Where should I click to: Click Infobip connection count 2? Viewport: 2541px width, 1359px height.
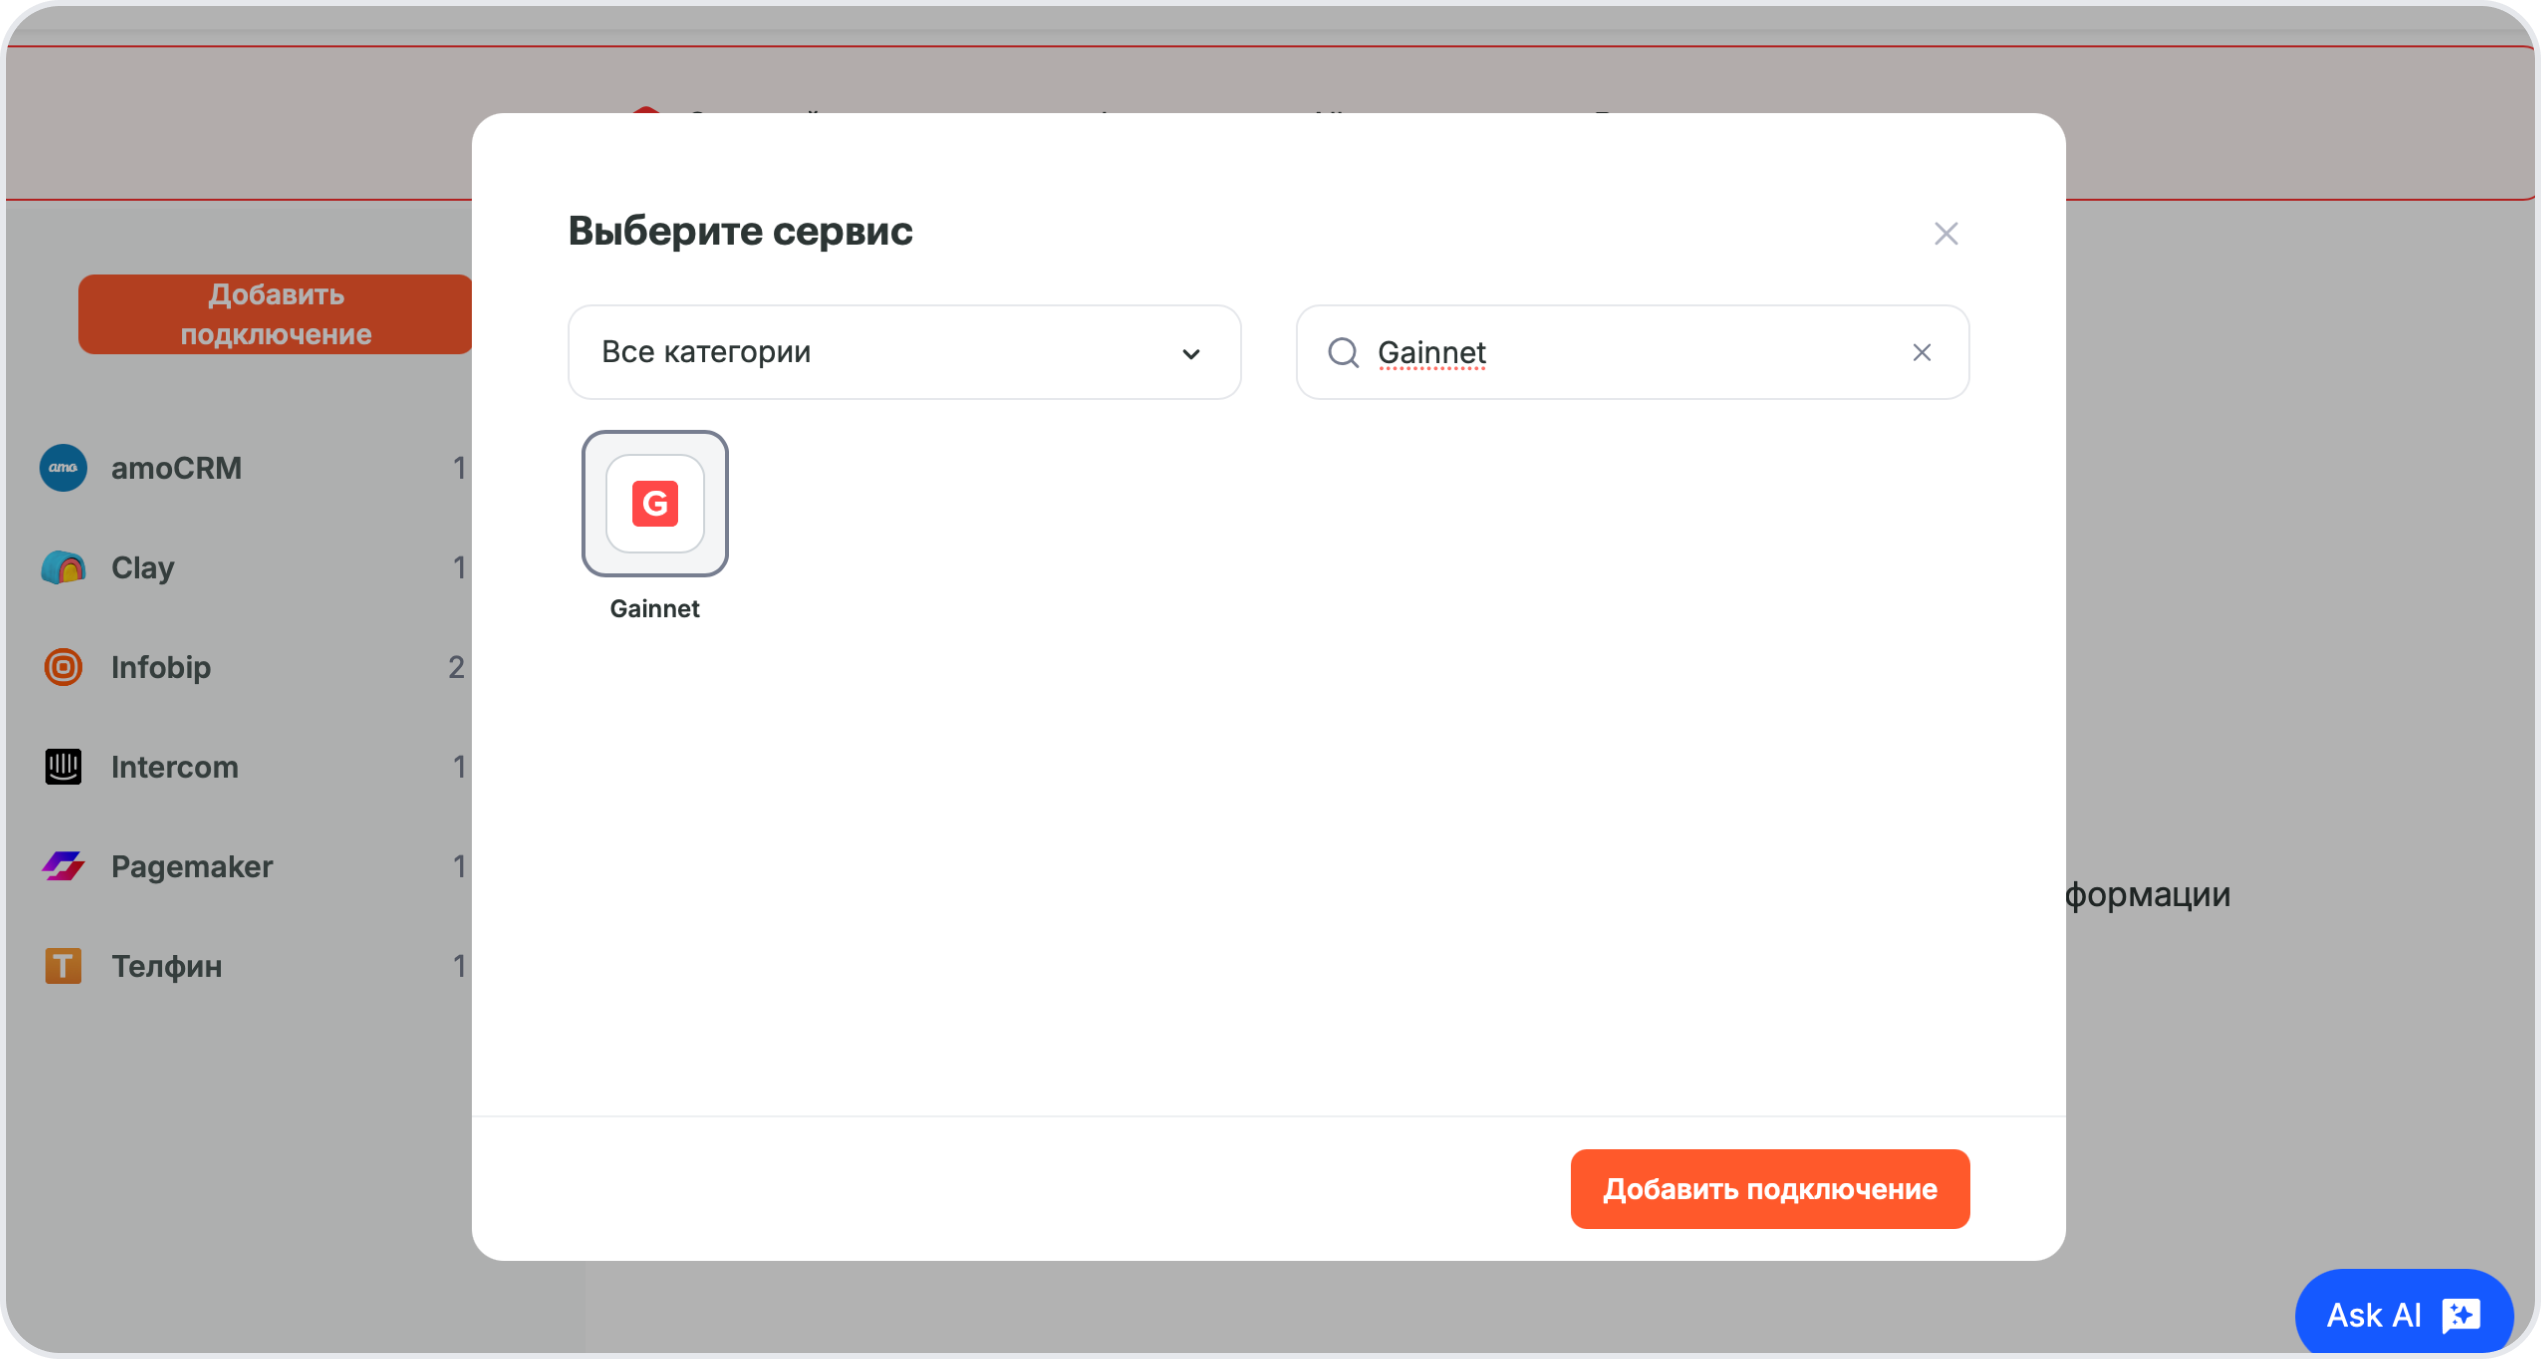pos(456,667)
